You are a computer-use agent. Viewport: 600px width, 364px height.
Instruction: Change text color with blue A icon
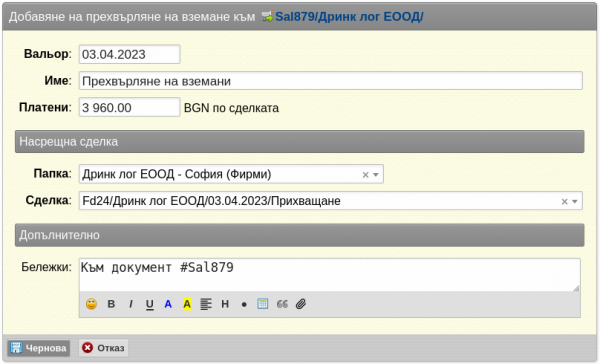pos(168,304)
